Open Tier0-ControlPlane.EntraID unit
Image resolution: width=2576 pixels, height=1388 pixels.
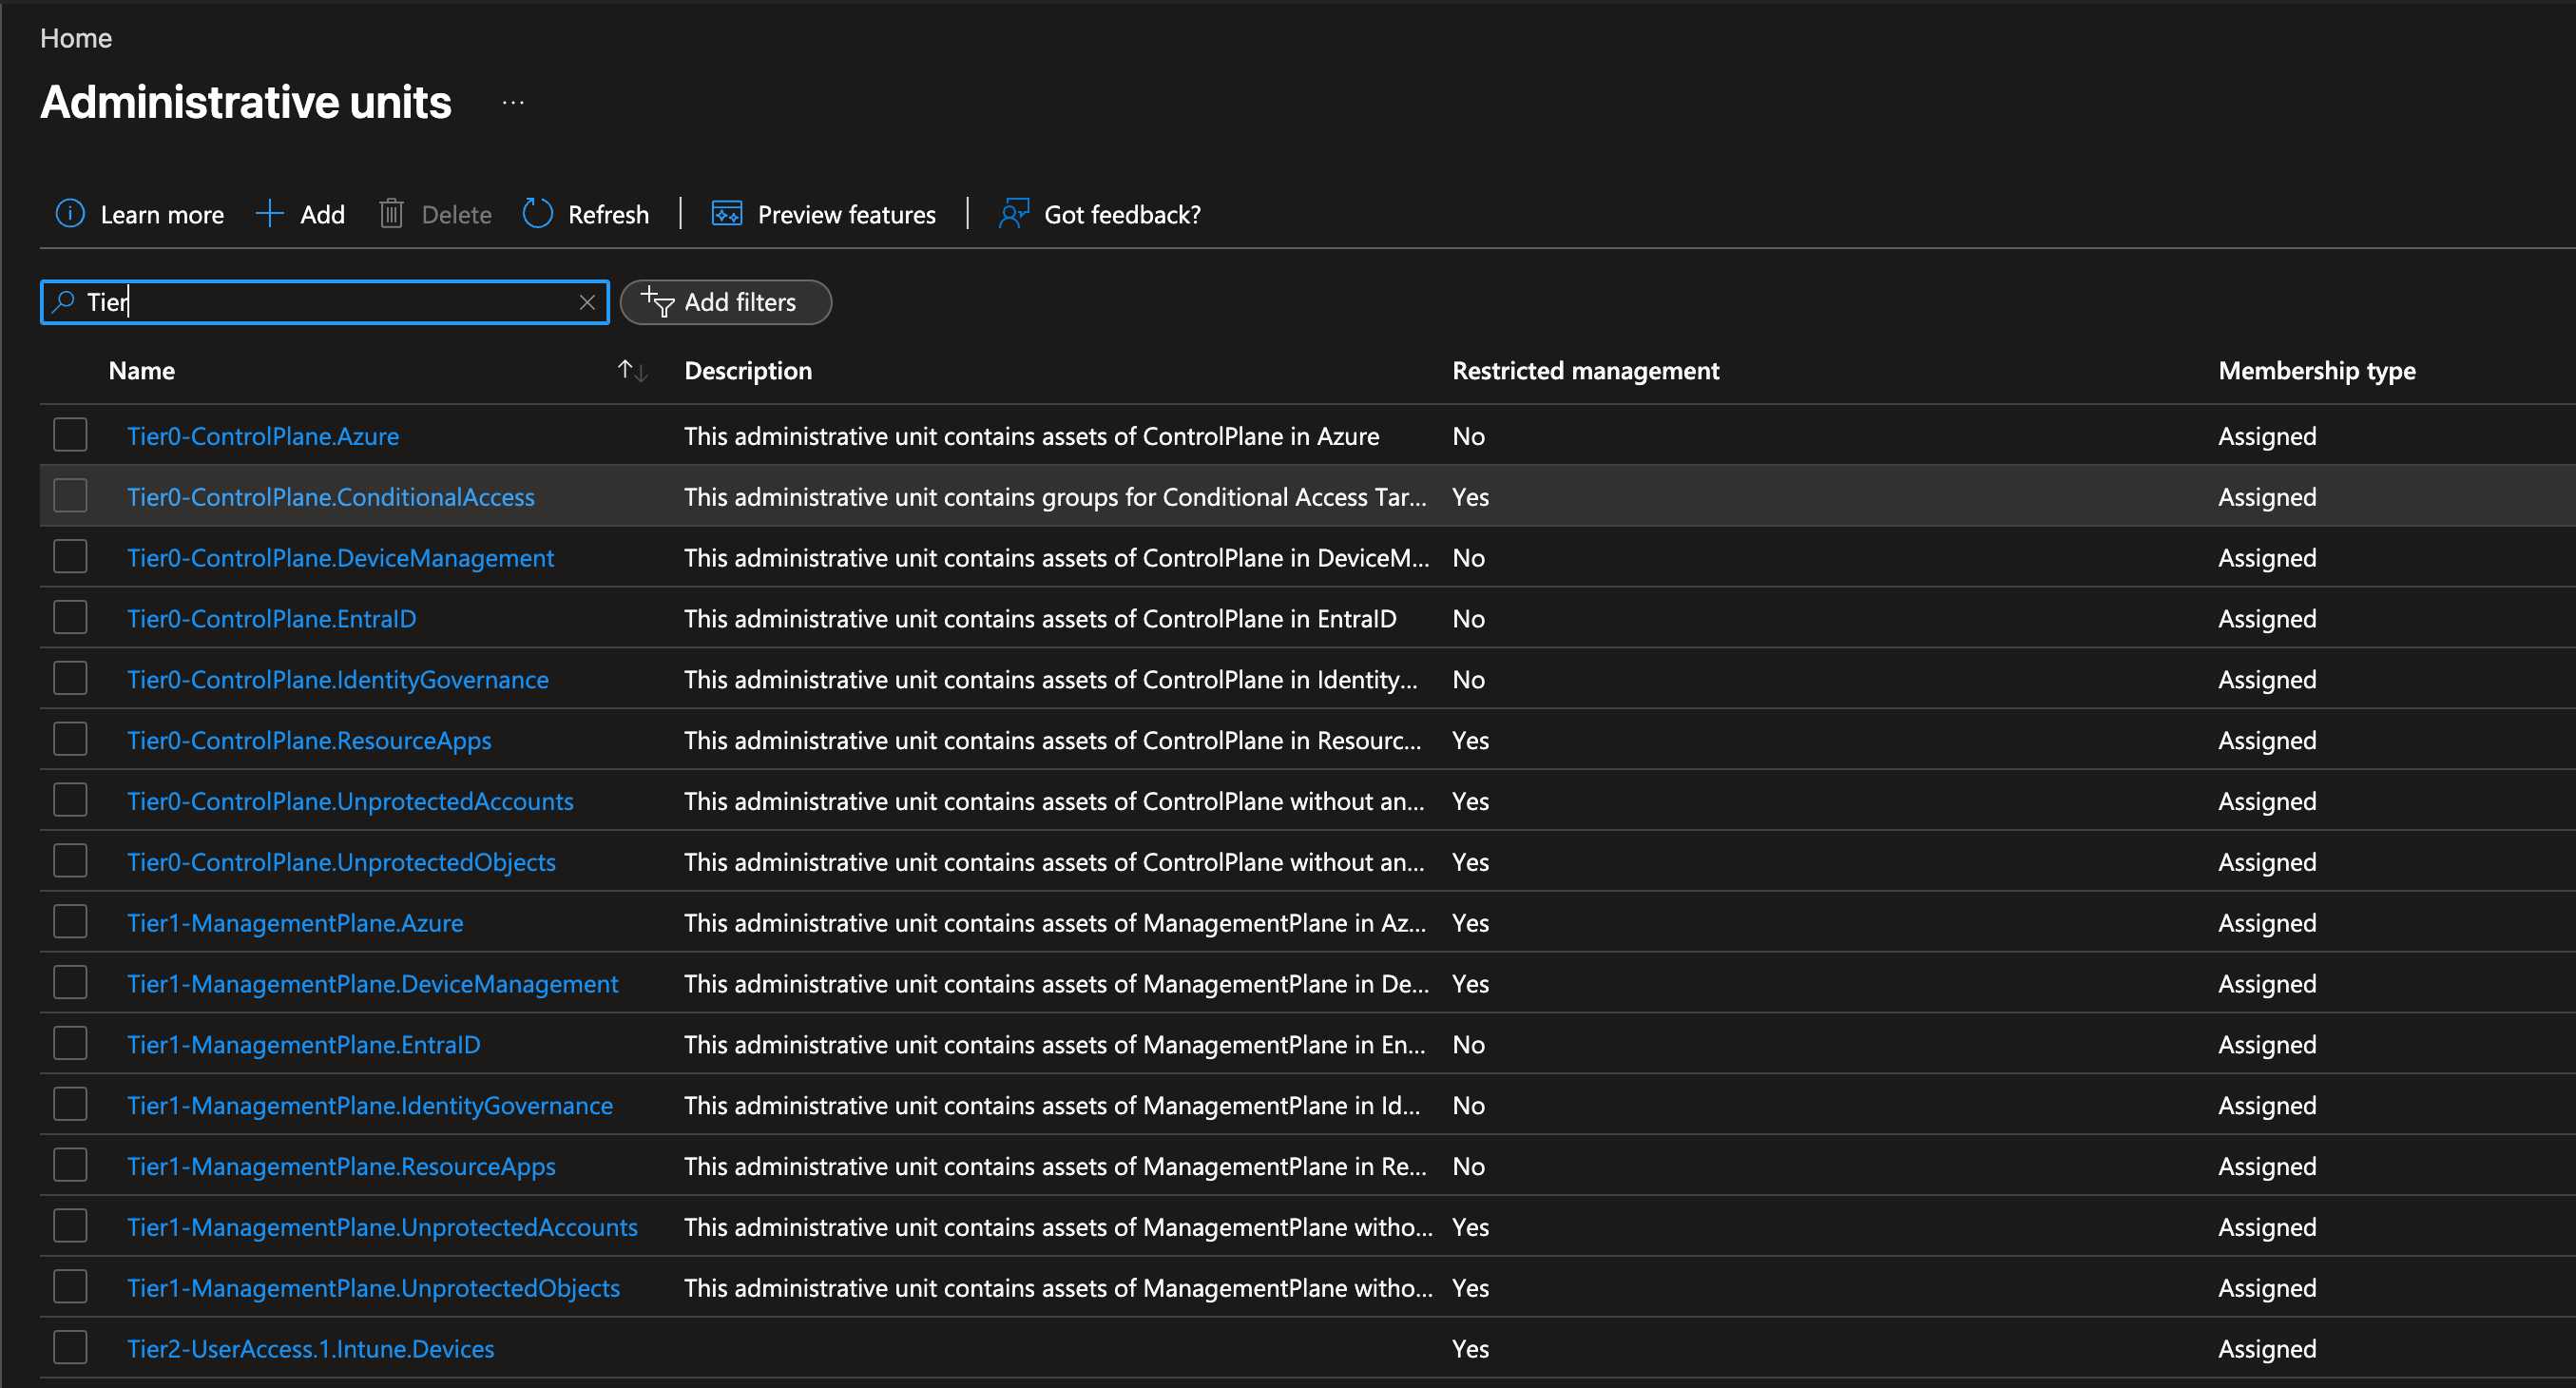[272, 619]
